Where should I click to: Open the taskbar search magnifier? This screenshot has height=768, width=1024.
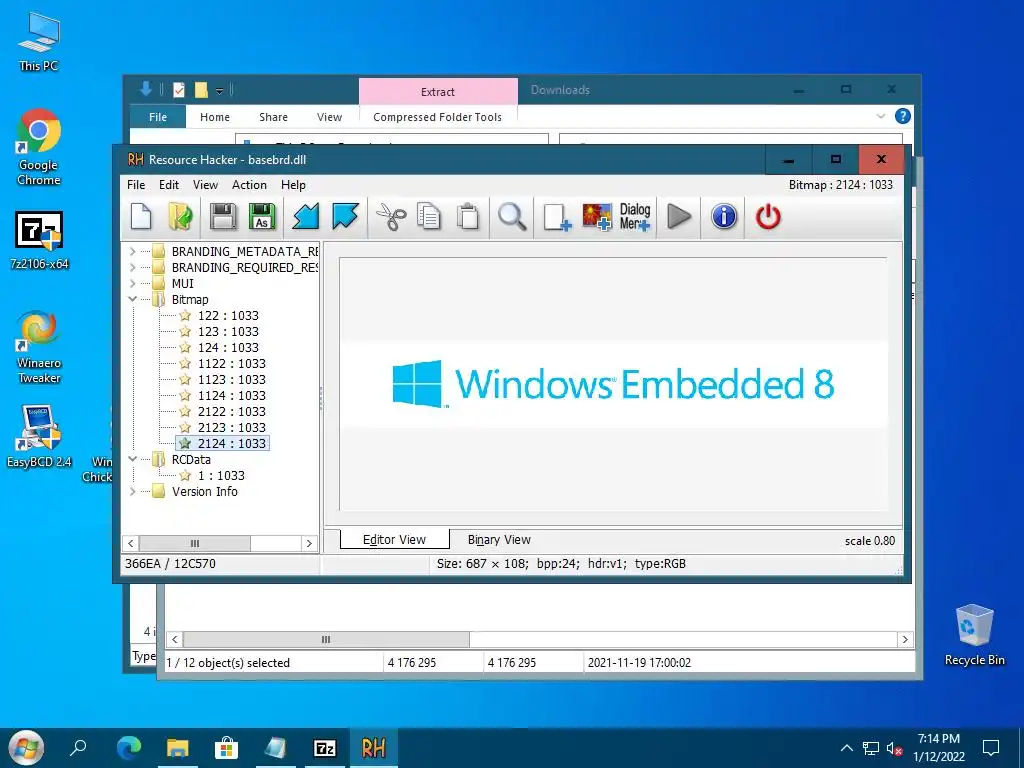point(78,748)
